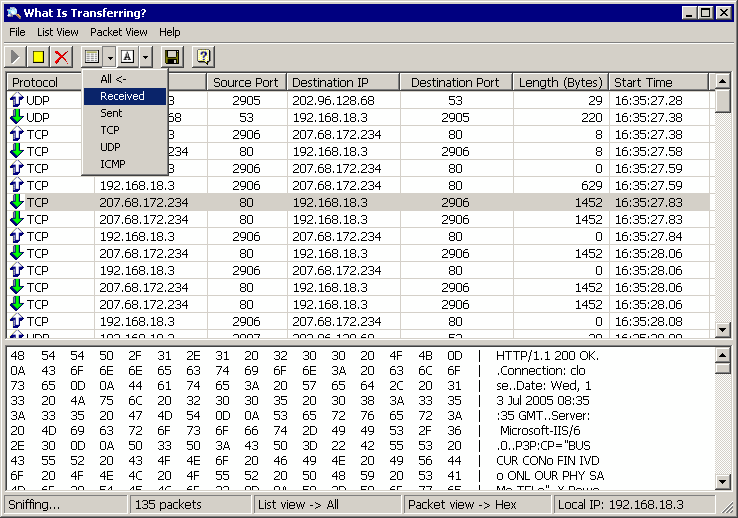Click the red X clear packets icon

click(62, 58)
